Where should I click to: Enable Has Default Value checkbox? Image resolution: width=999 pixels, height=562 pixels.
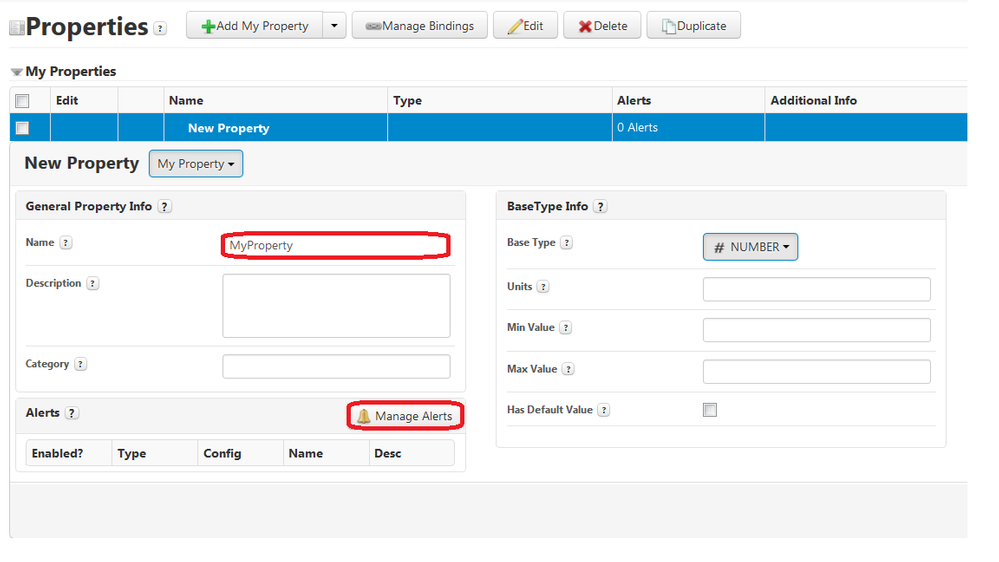710,410
